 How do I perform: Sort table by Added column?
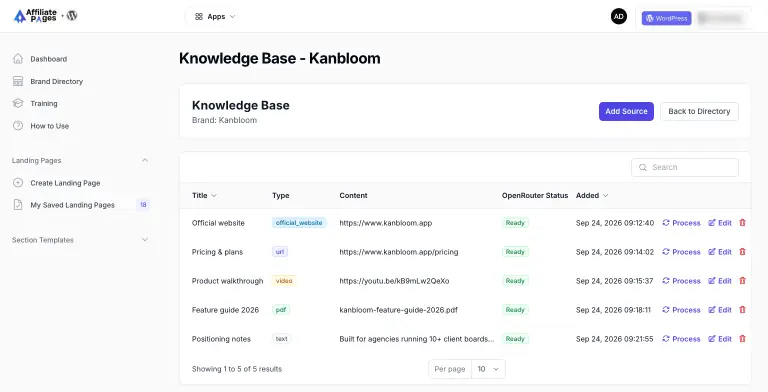coord(592,195)
